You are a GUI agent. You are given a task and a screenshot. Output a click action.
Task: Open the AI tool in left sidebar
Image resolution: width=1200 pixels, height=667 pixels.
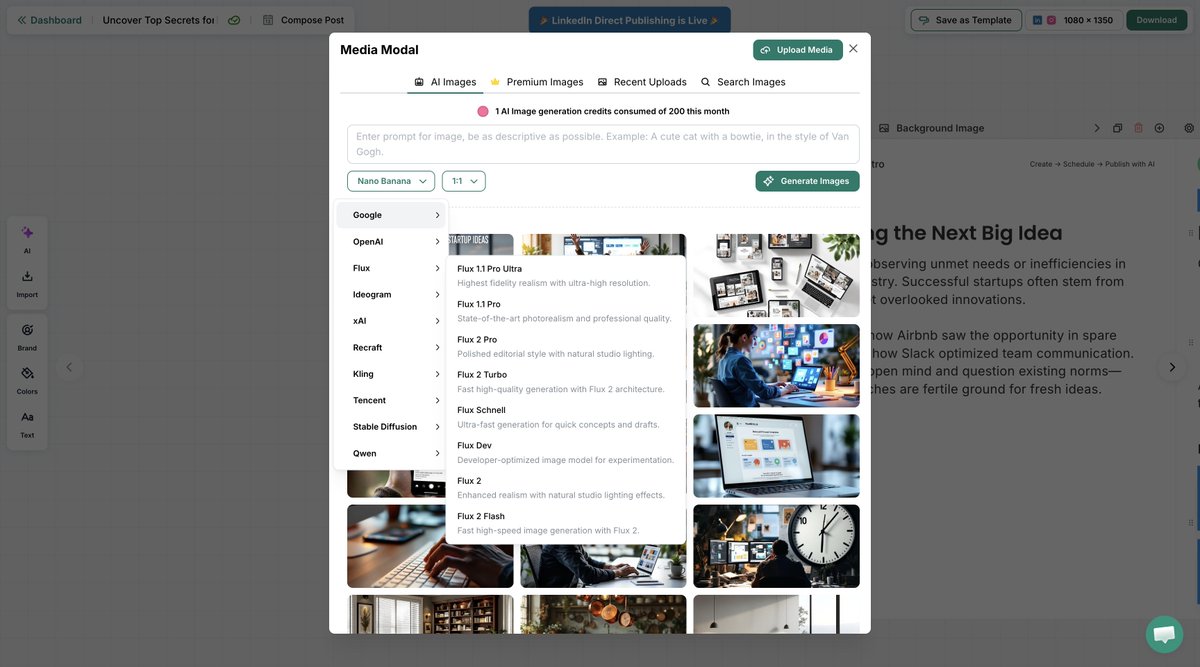[27, 239]
